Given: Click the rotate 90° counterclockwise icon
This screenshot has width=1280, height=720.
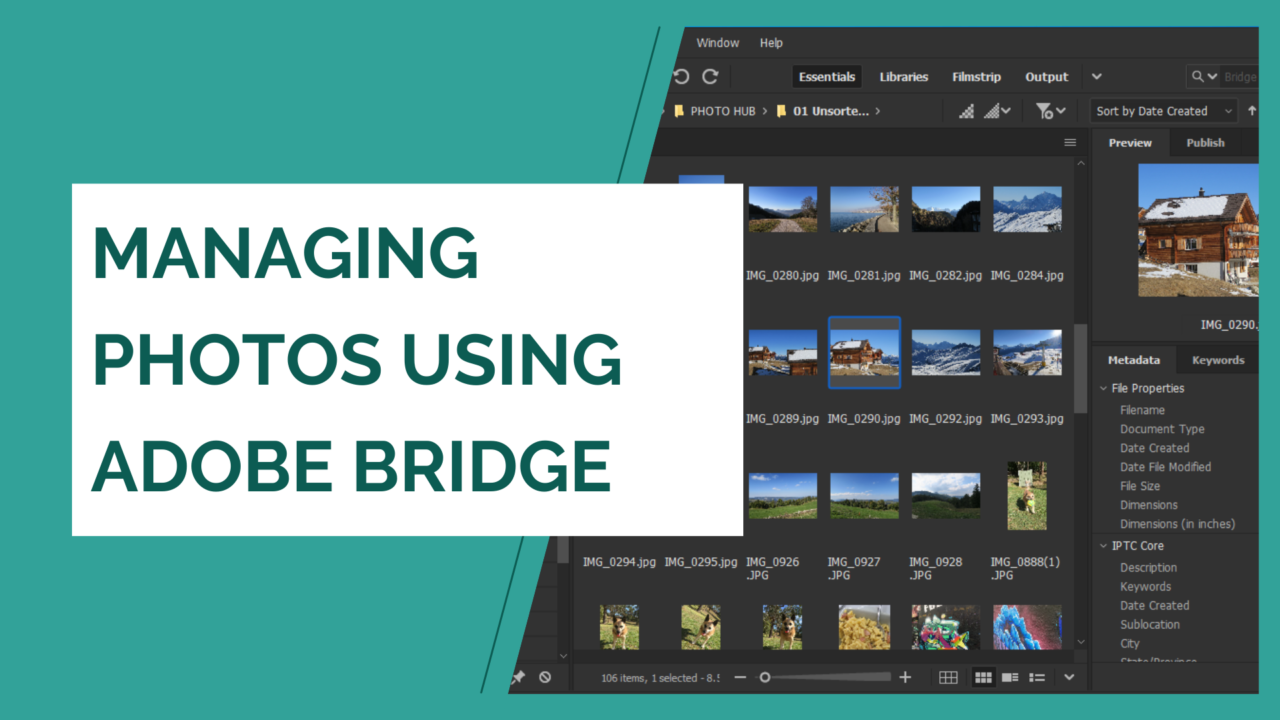Looking at the screenshot, I should [x=682, y=77].
